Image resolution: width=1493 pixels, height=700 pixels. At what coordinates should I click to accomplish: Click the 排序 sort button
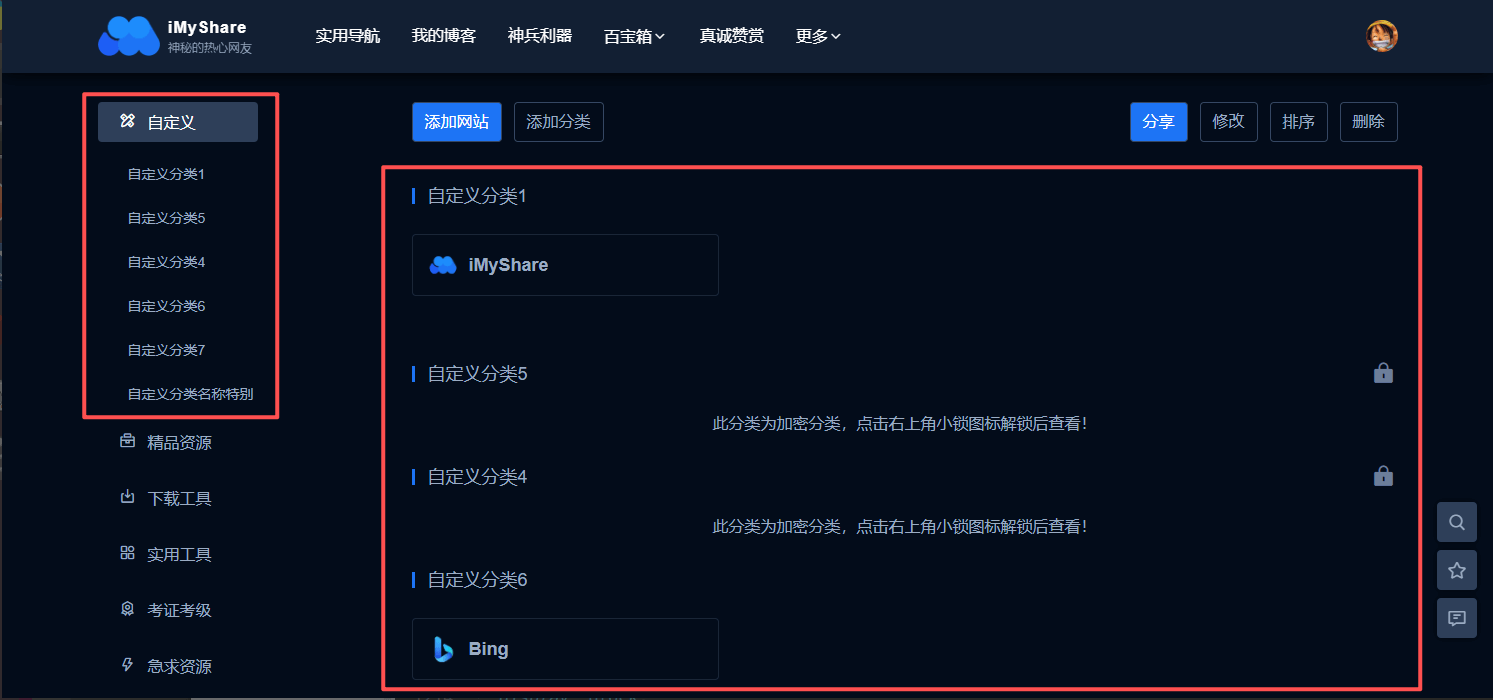[1298, 121]
